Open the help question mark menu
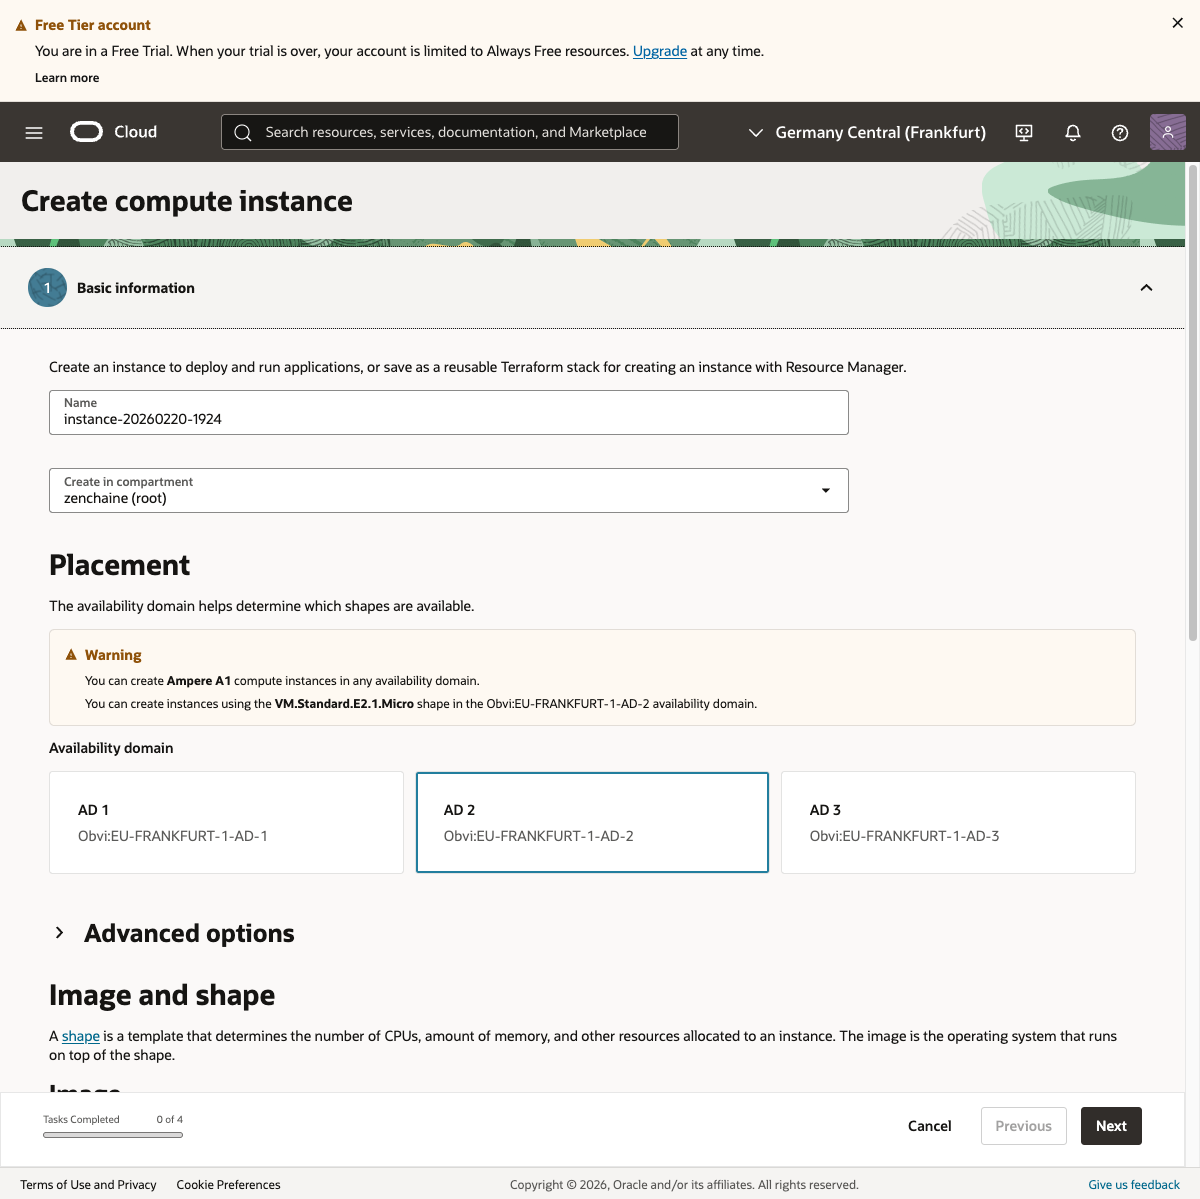The image size is (1200, 1199). pyautogui.click(x=1120, y=132)
